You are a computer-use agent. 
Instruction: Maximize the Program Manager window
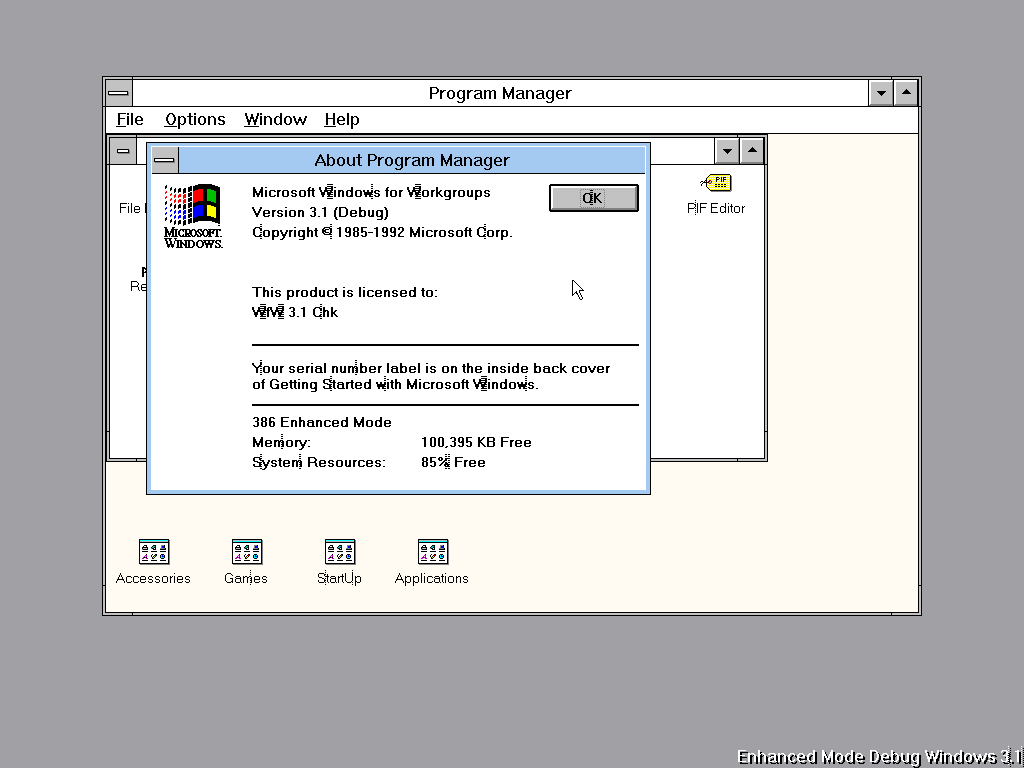906,93
